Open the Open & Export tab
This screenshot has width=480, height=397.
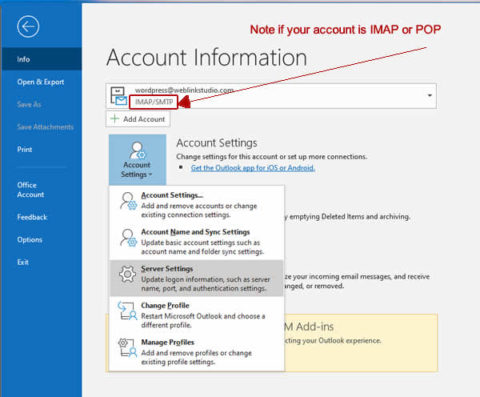(40, 82)
